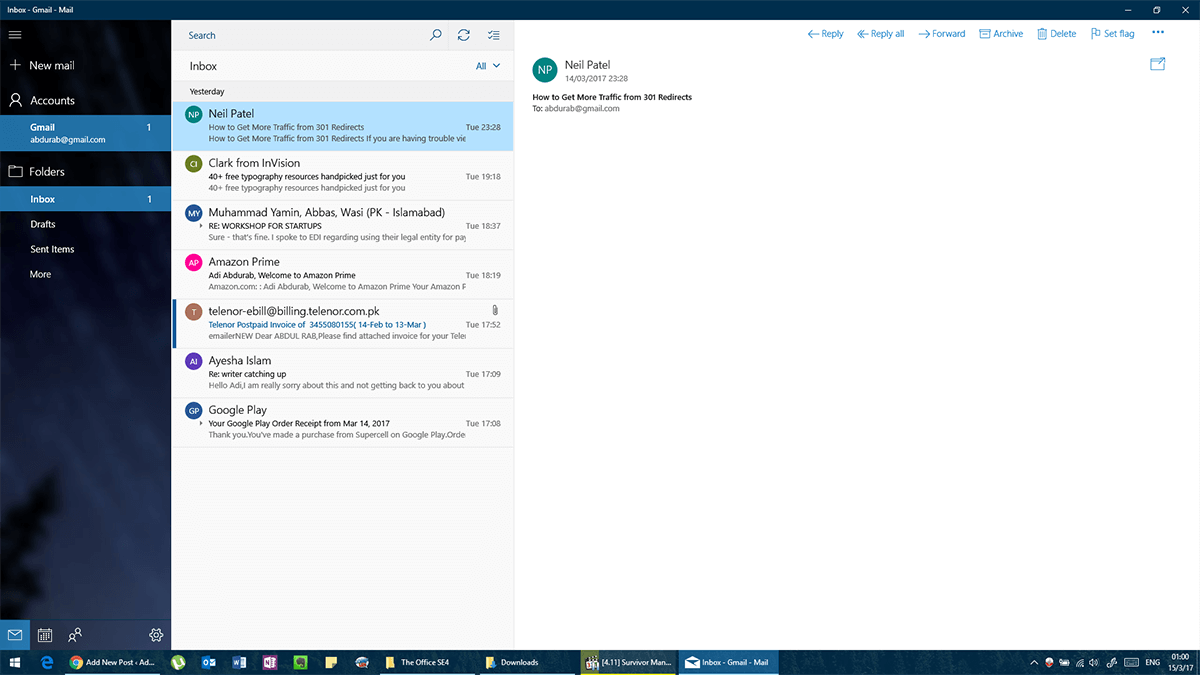Screen dimensions: 1200x675
Task: Compose a message with New mail
Action: tap(41, 65)
